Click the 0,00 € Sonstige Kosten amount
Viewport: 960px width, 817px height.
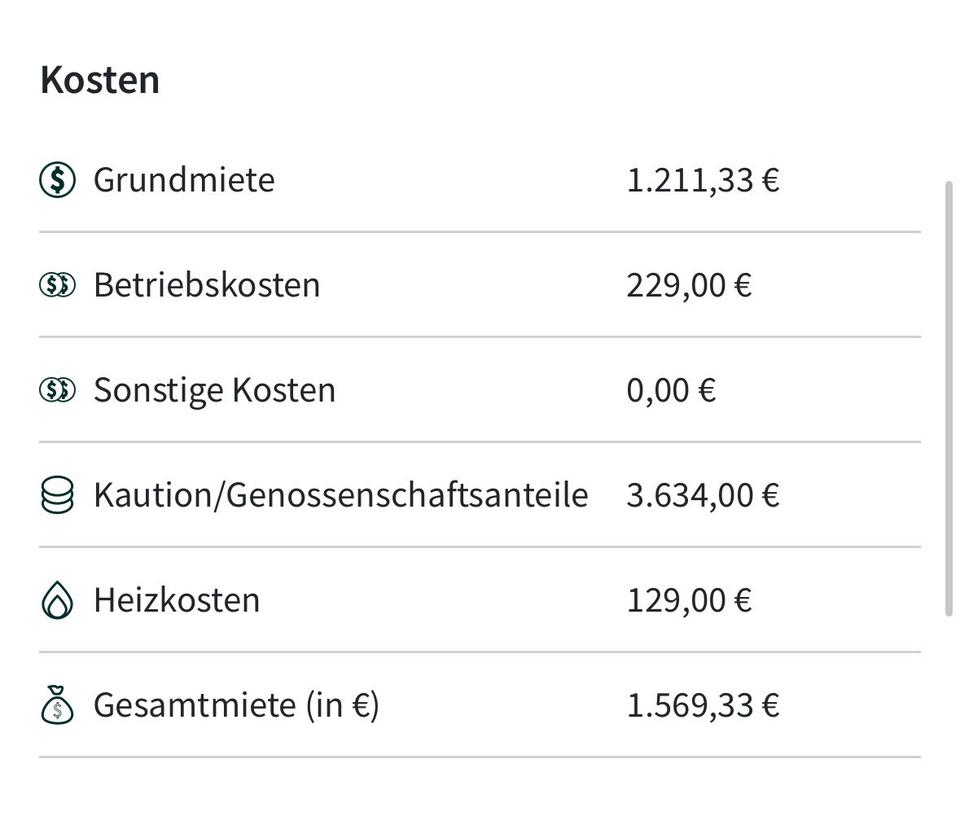pos(671,390)
